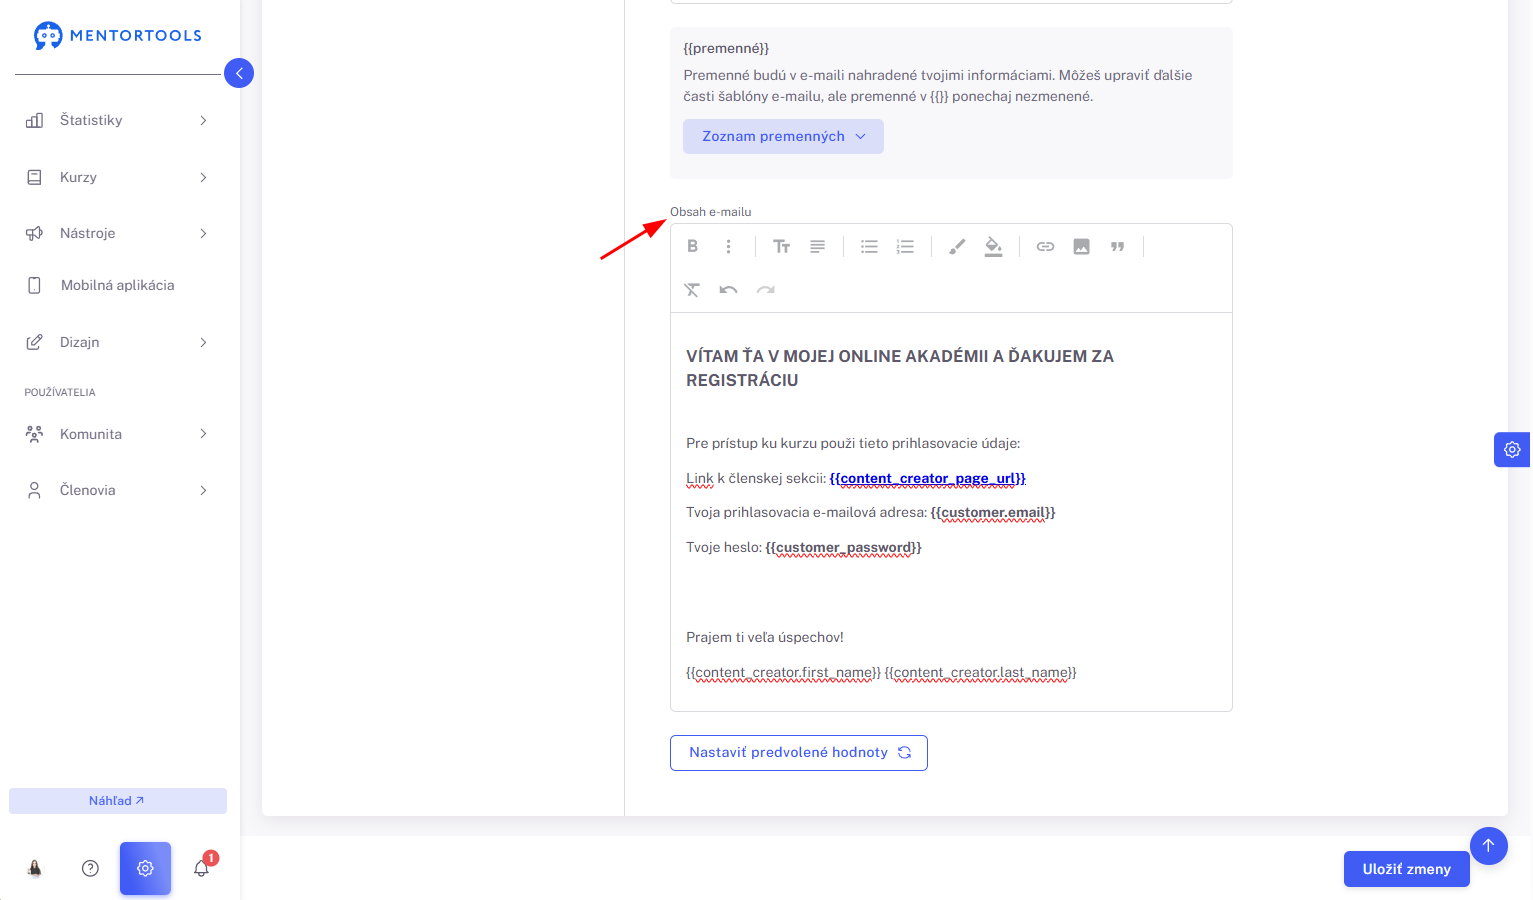1533x900 pixels.
Task: Apply blockquote formatting in the editor
Action: click(1117, 246)
